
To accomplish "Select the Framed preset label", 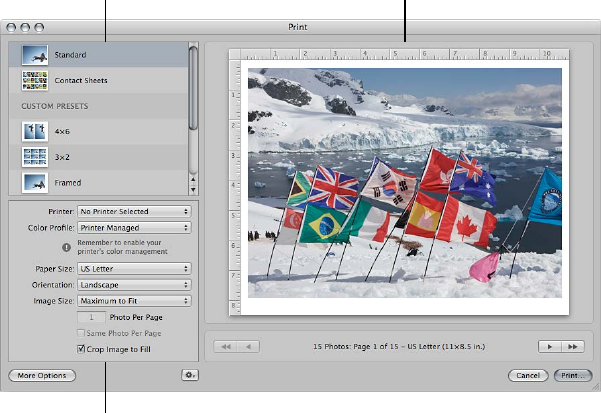I will point(67,183).
